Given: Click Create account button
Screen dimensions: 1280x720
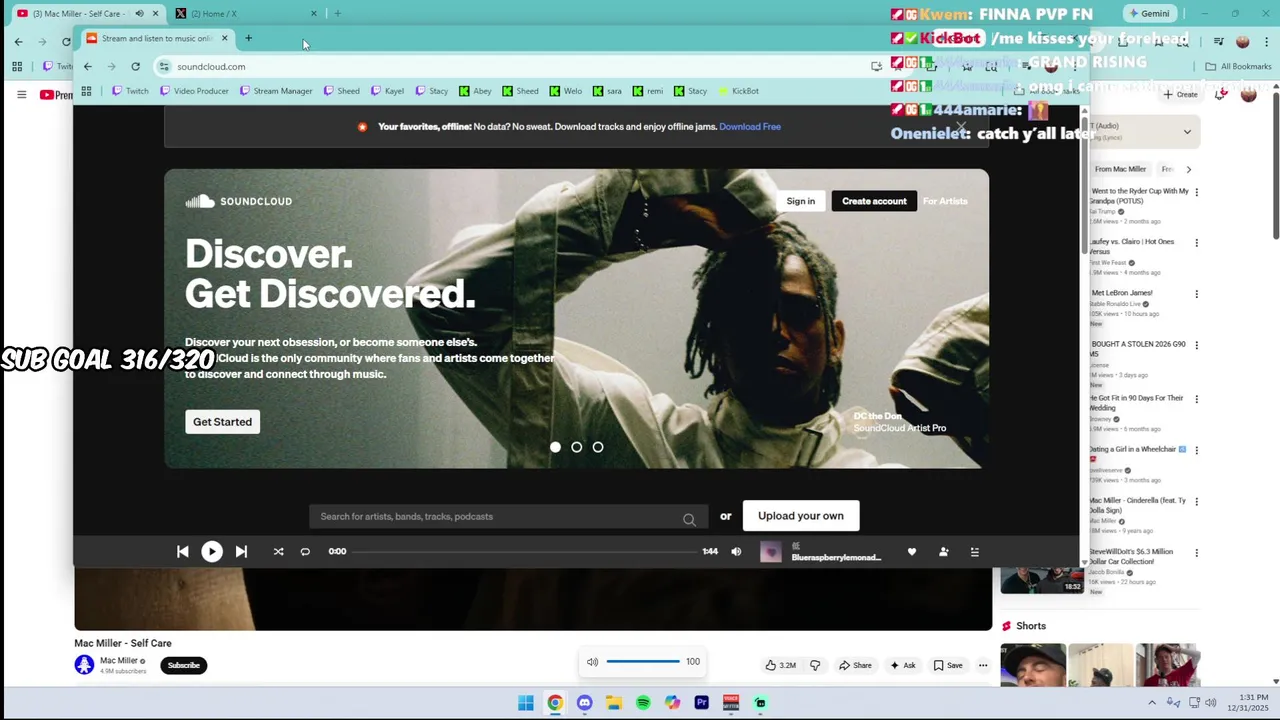Looking at the screenshot, I should 874,201.
